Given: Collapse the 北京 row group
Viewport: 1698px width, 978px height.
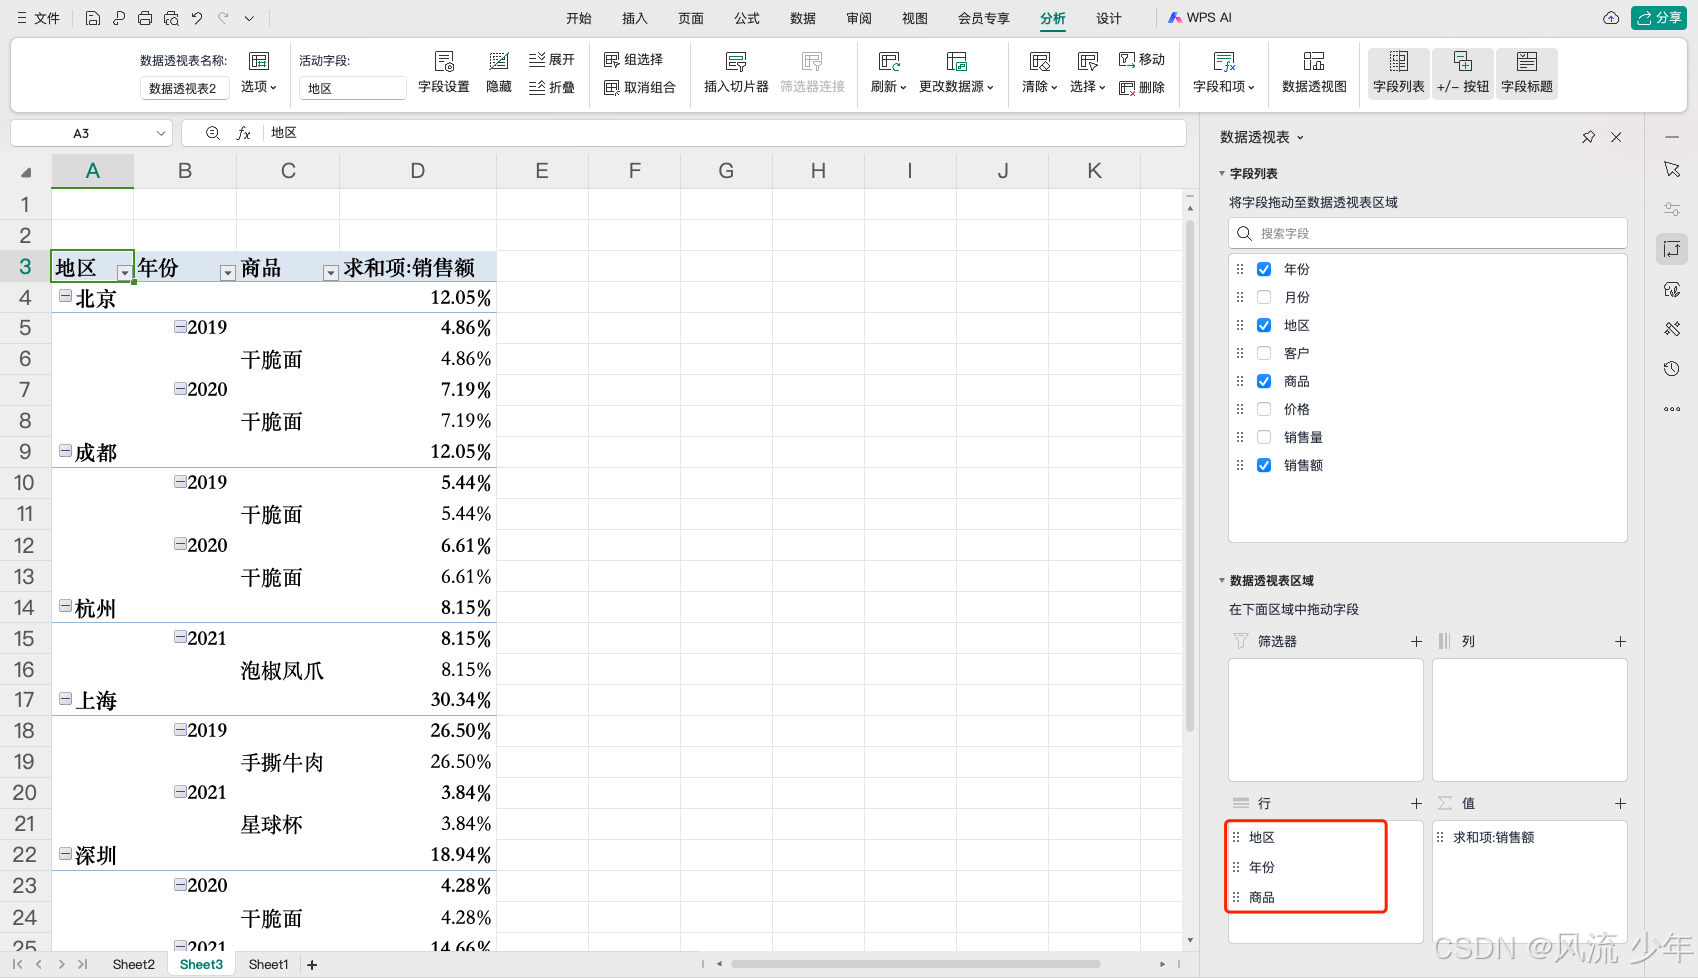Looking at the screenshot, I should click(x=64, y=295).
